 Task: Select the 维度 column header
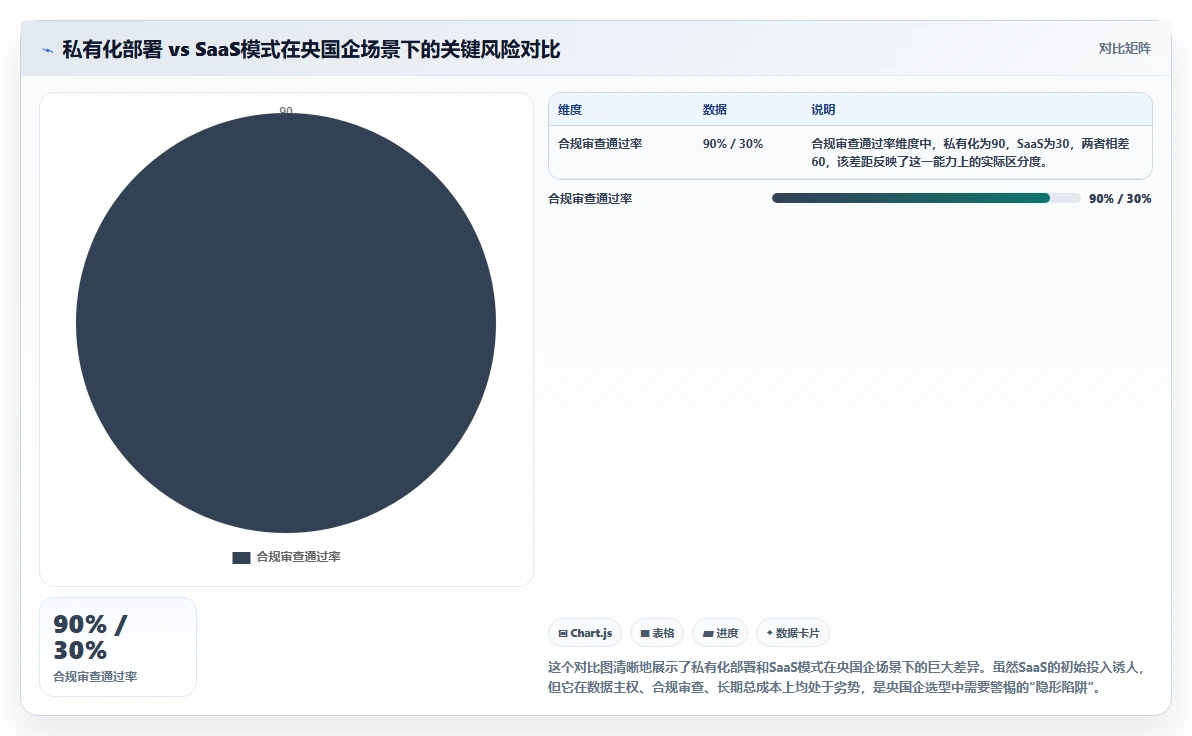(570, 109)
